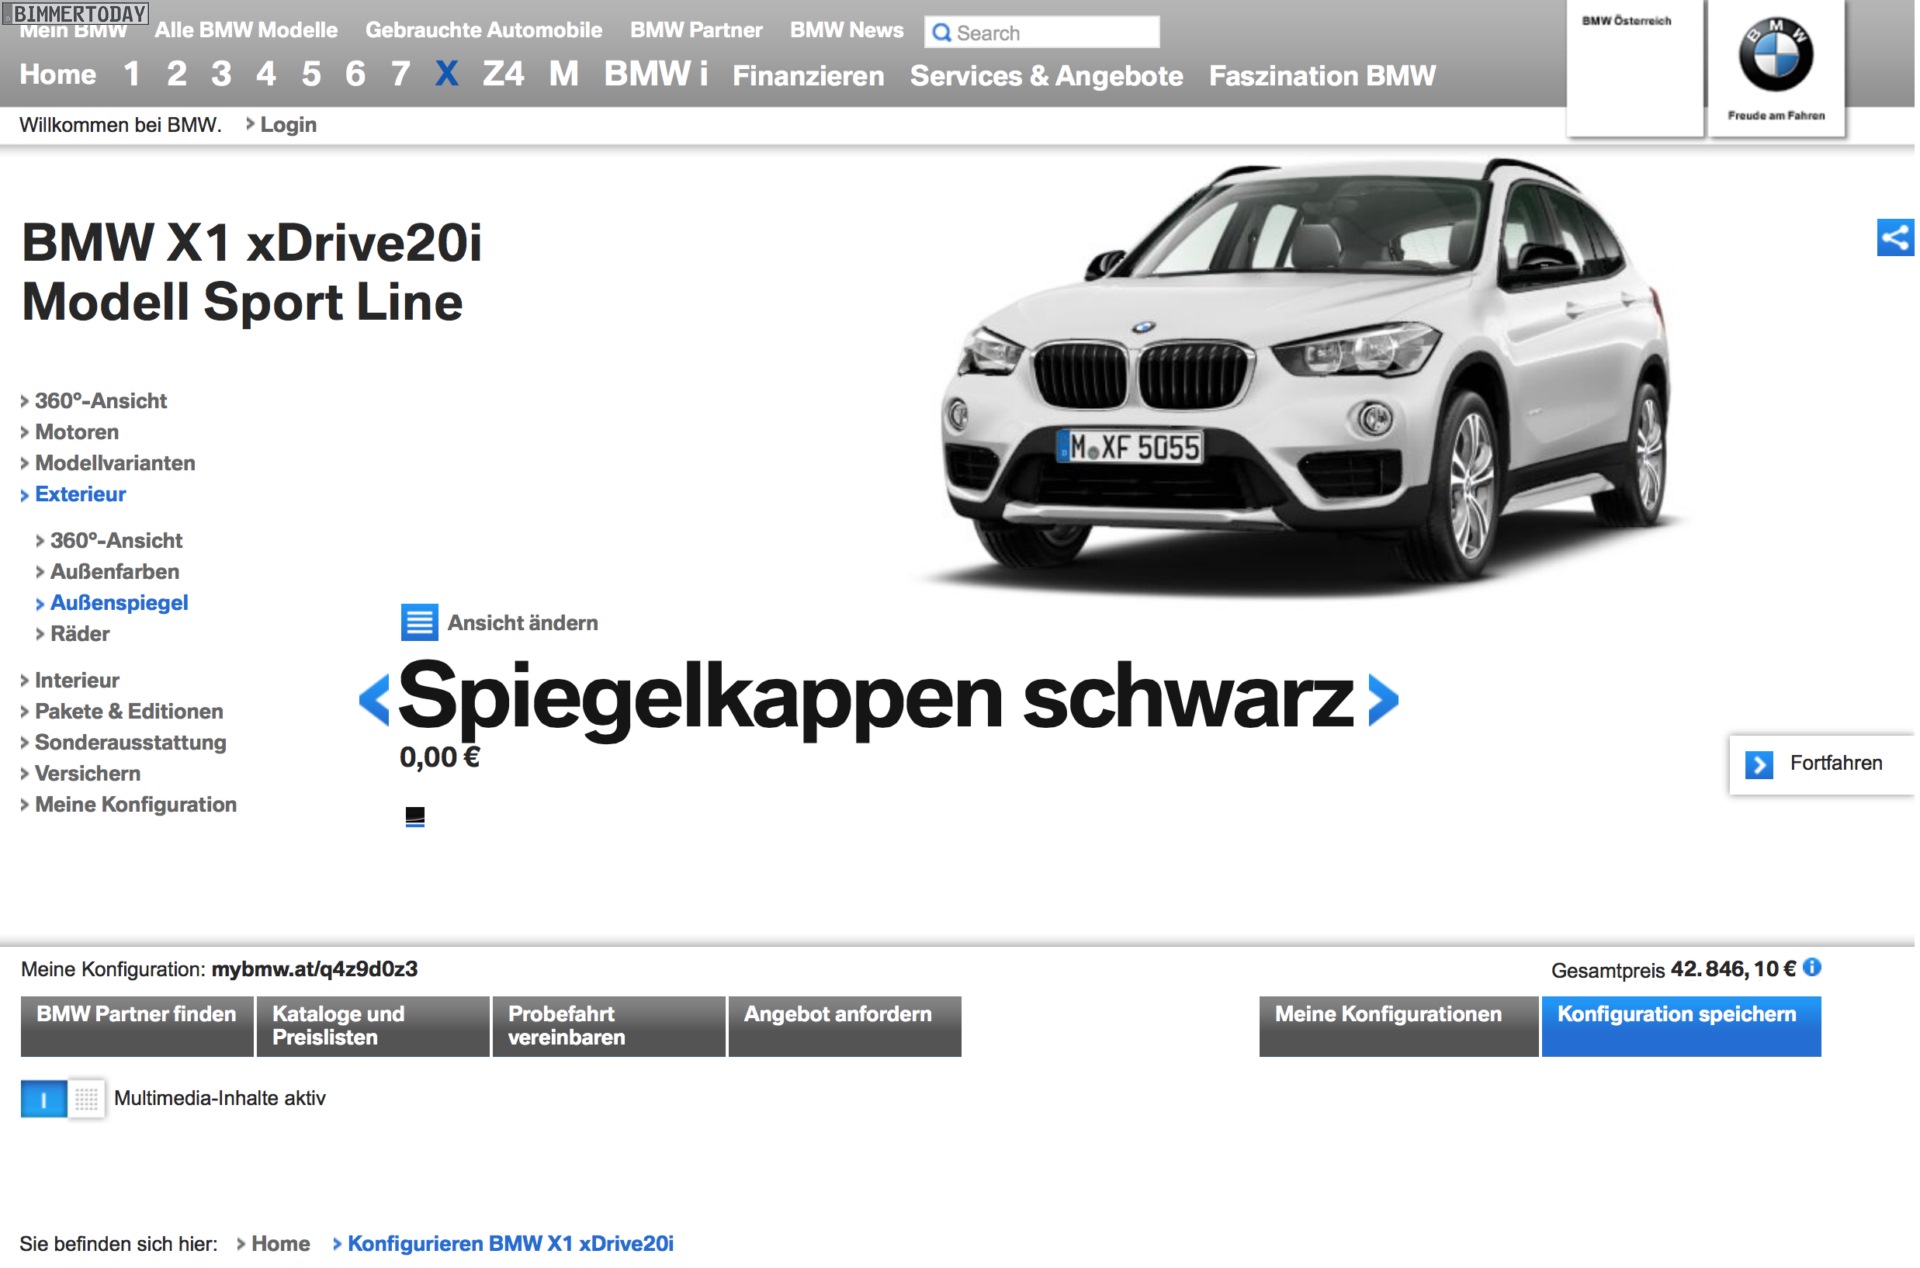Expand the Versichern section
Viewport: 1920px width, 1268px height.
(x=87, y=773)
